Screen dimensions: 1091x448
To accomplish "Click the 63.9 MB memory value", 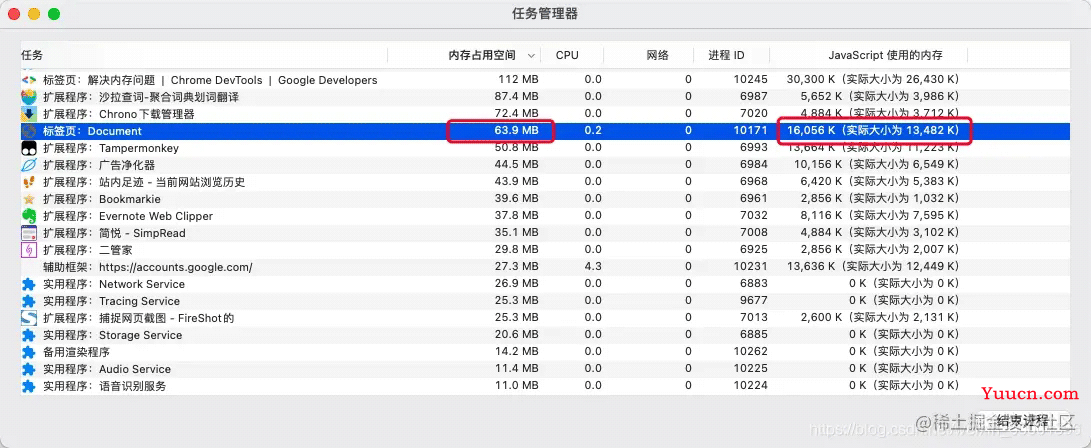I will (x=518, y=131).
